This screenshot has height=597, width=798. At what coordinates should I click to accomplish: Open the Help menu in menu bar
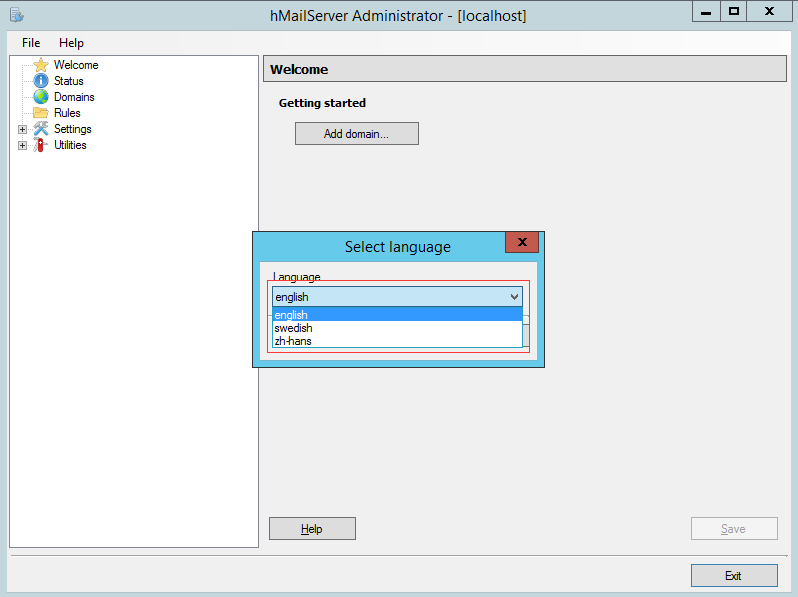[x=71, y=43]
